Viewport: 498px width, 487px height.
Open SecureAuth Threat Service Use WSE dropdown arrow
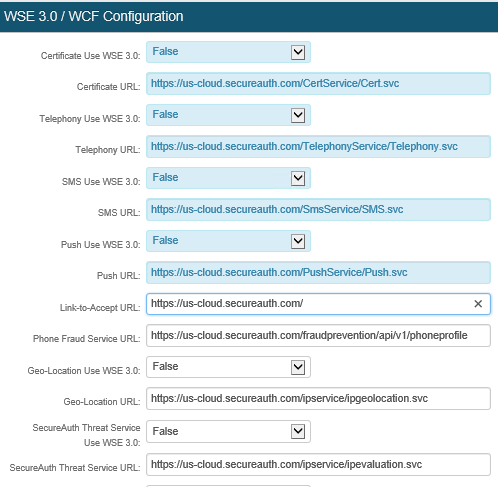(298, 432)
